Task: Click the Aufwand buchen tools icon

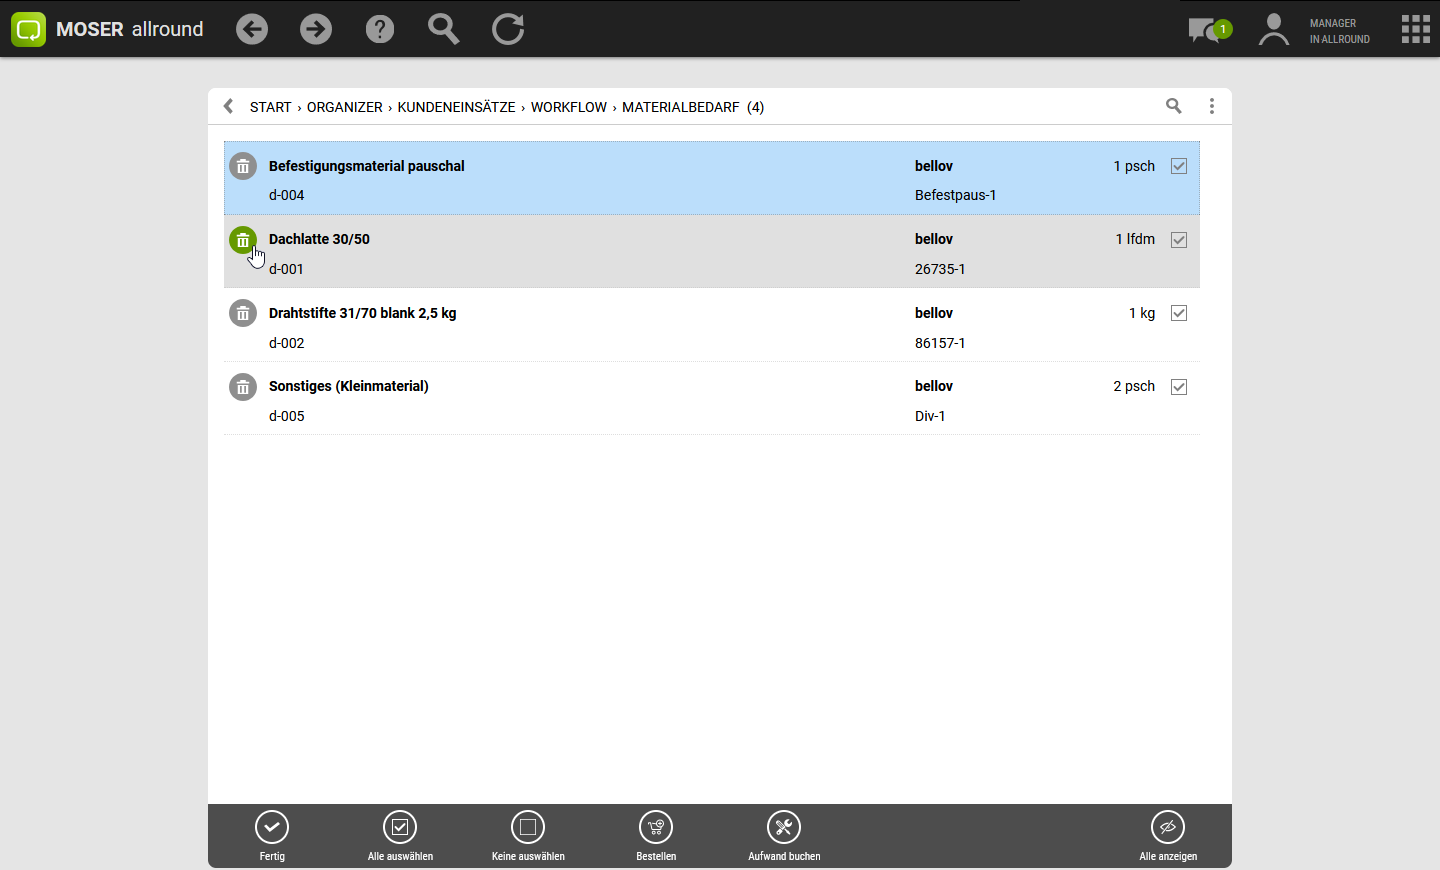Action: (784, 828)
